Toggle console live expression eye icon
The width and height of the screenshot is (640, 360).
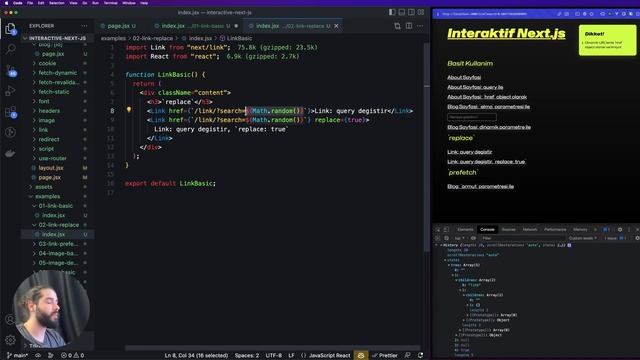click(473, 238)
